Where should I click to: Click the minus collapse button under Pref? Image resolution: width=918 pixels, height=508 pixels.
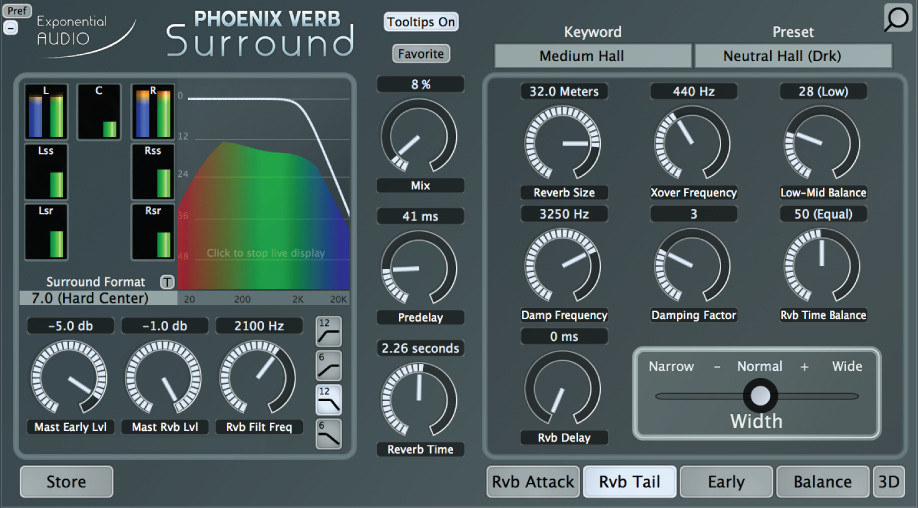[11, 28]
